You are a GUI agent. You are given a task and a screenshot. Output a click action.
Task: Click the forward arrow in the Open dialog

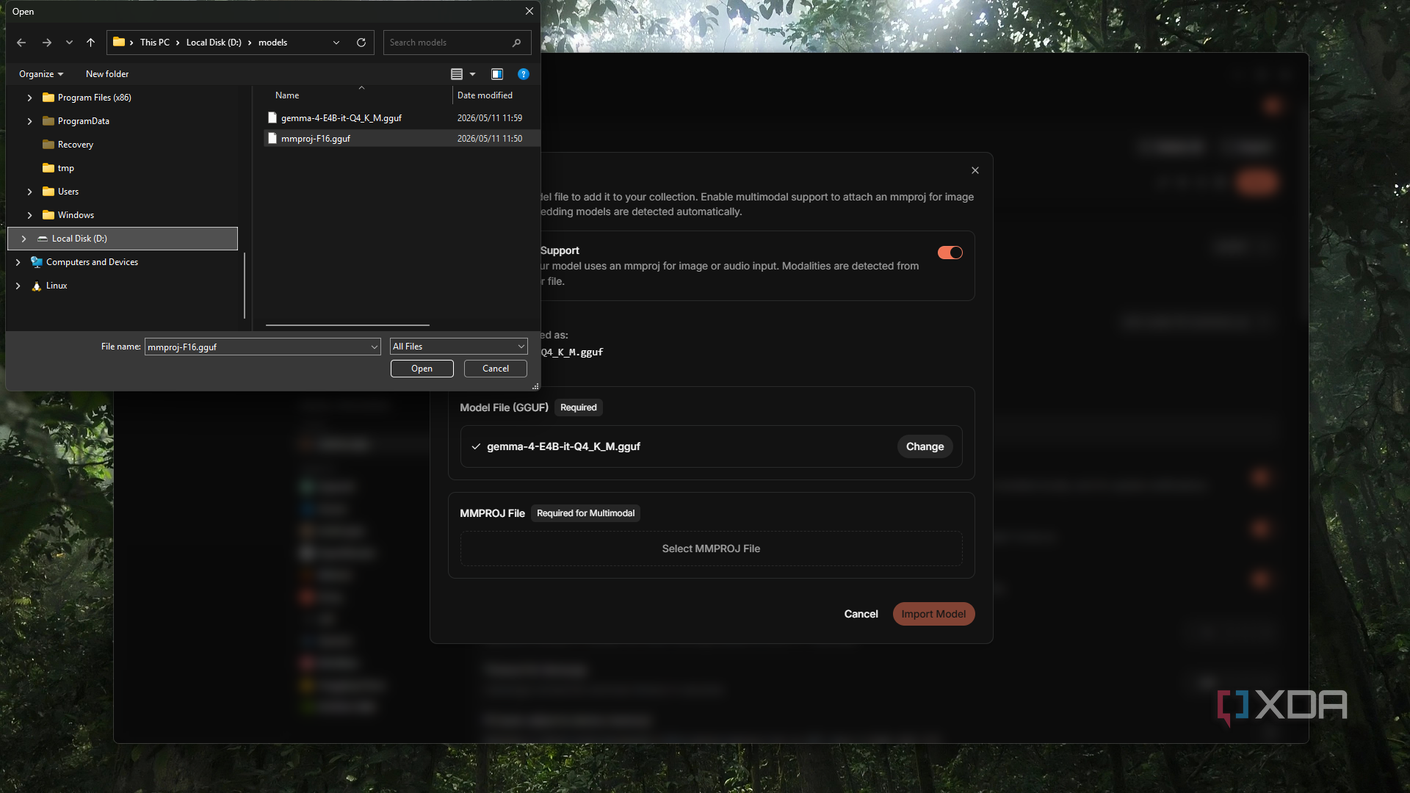pyautogui.click(x=47, y=43)
